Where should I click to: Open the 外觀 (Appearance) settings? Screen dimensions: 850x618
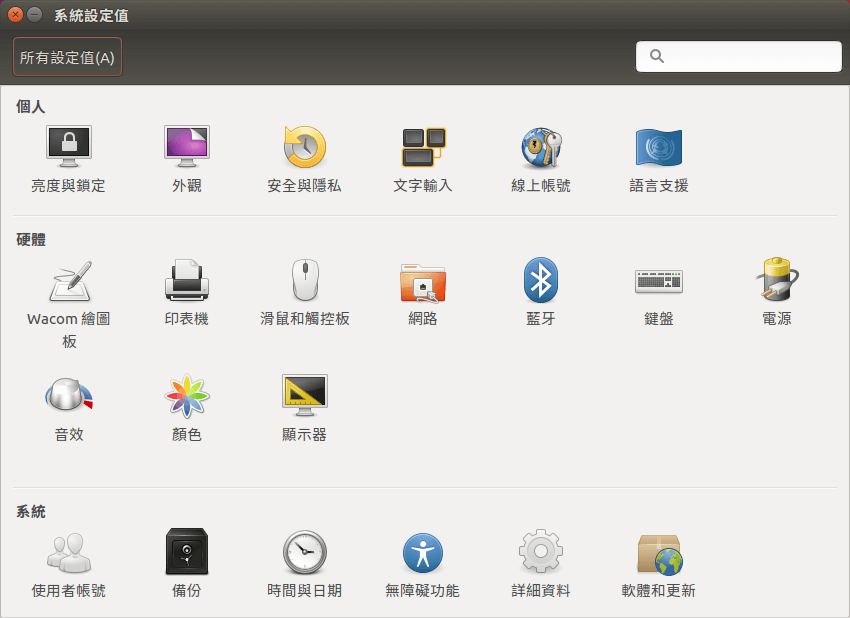coord(186,155)
